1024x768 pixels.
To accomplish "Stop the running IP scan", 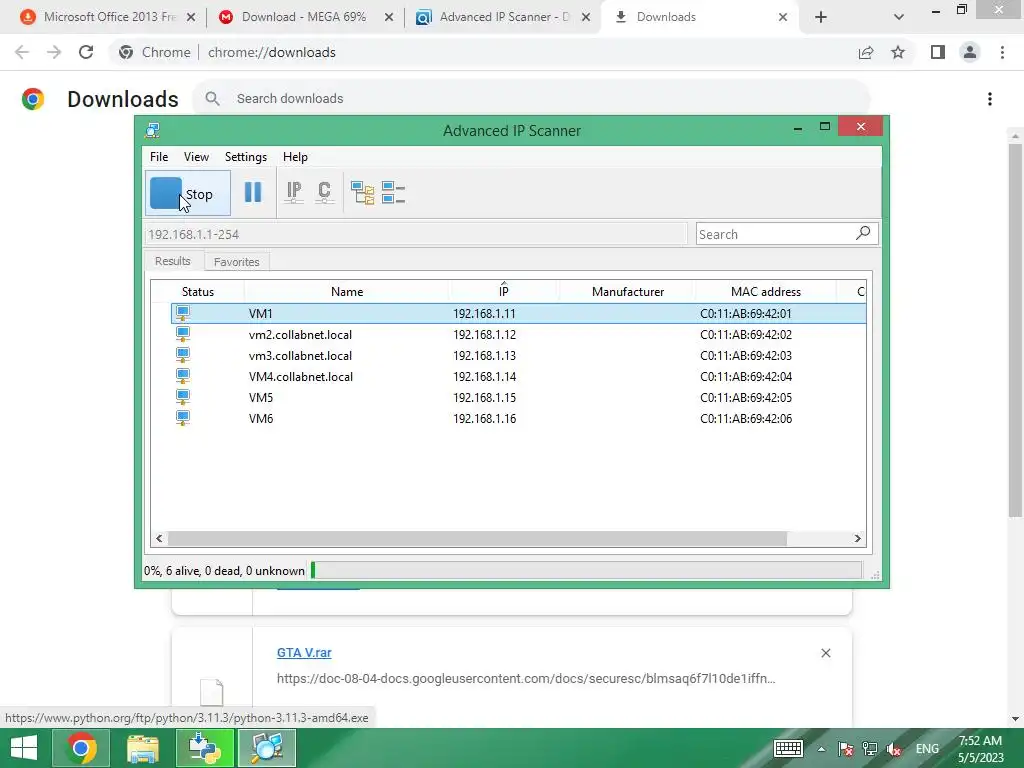I will click(188, 193).
